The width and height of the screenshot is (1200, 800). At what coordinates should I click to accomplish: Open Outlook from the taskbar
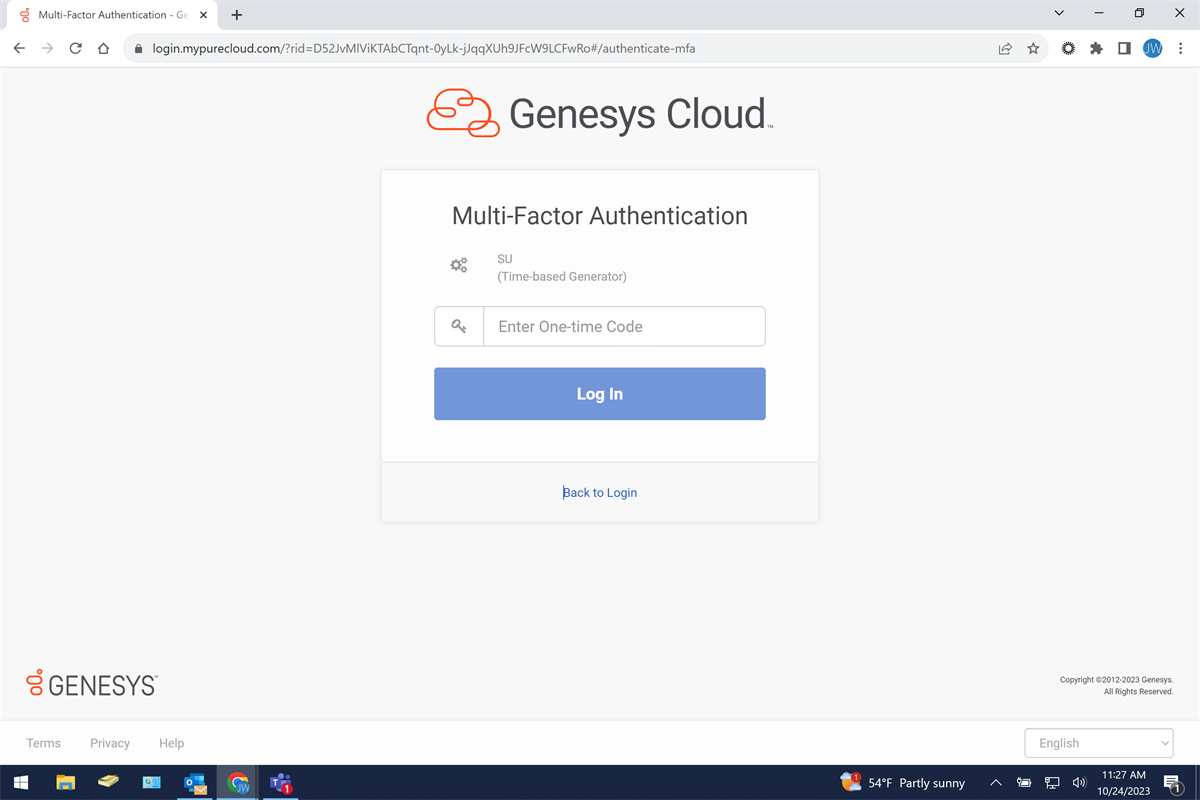[194, 782]
